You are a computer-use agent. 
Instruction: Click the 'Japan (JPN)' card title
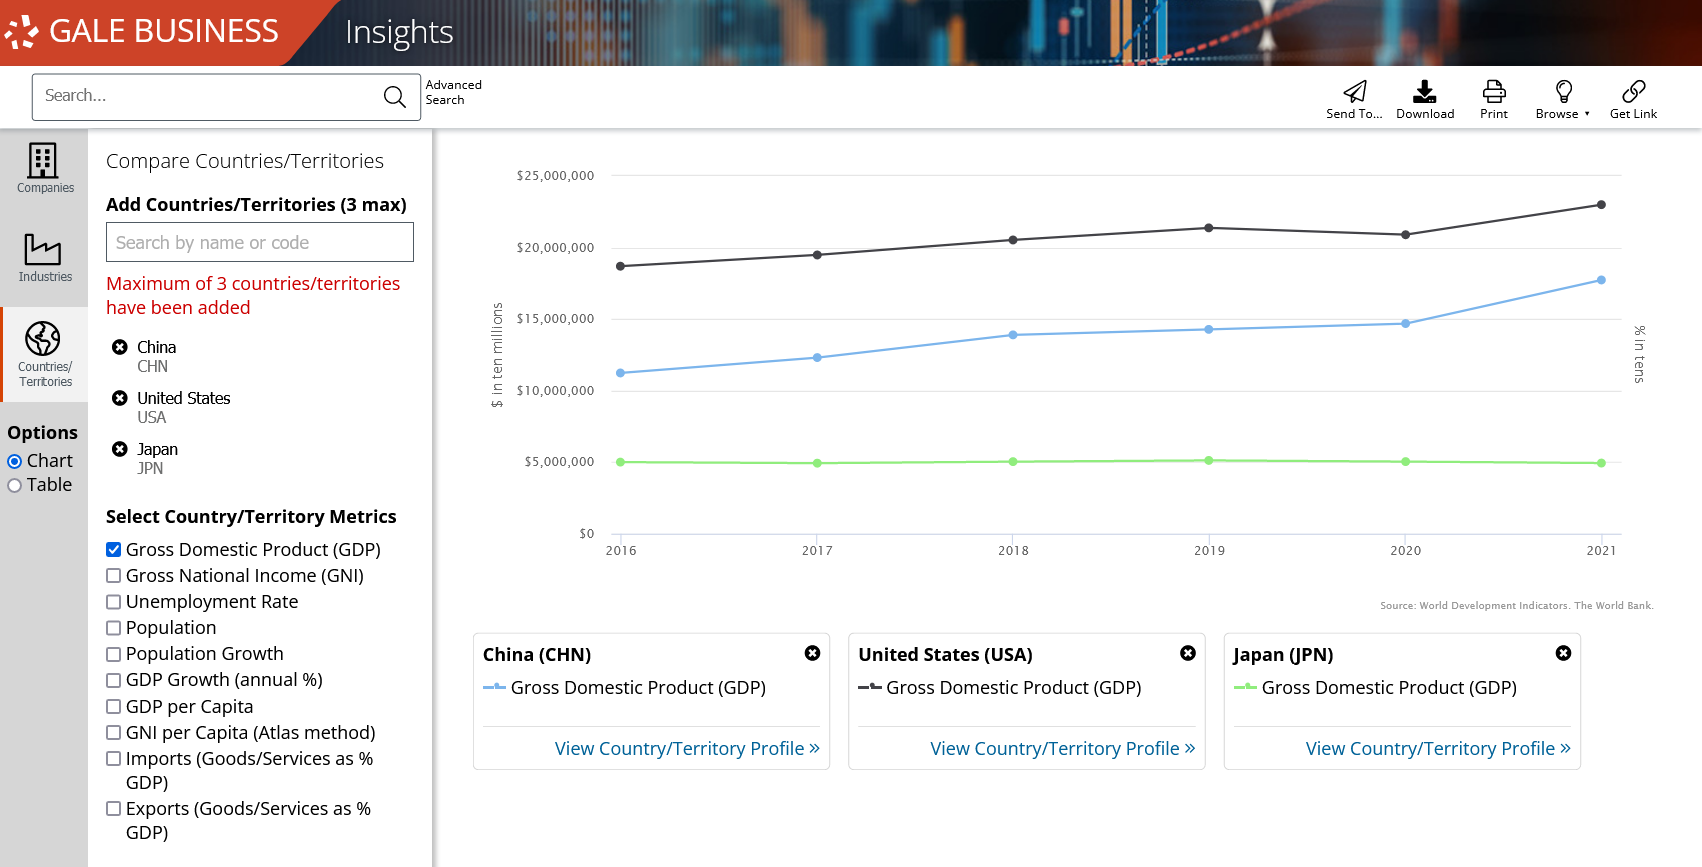1283,654
